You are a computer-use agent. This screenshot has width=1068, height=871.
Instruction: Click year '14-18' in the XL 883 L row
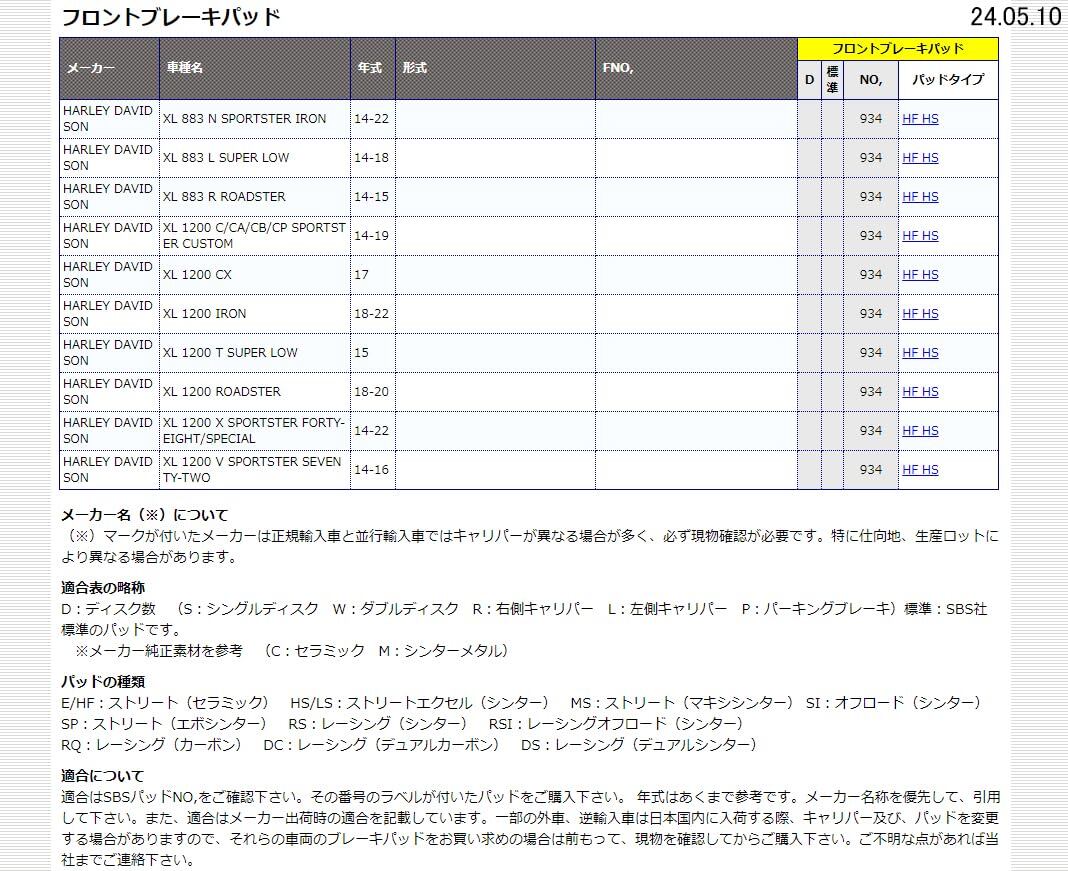pos(371,157)
